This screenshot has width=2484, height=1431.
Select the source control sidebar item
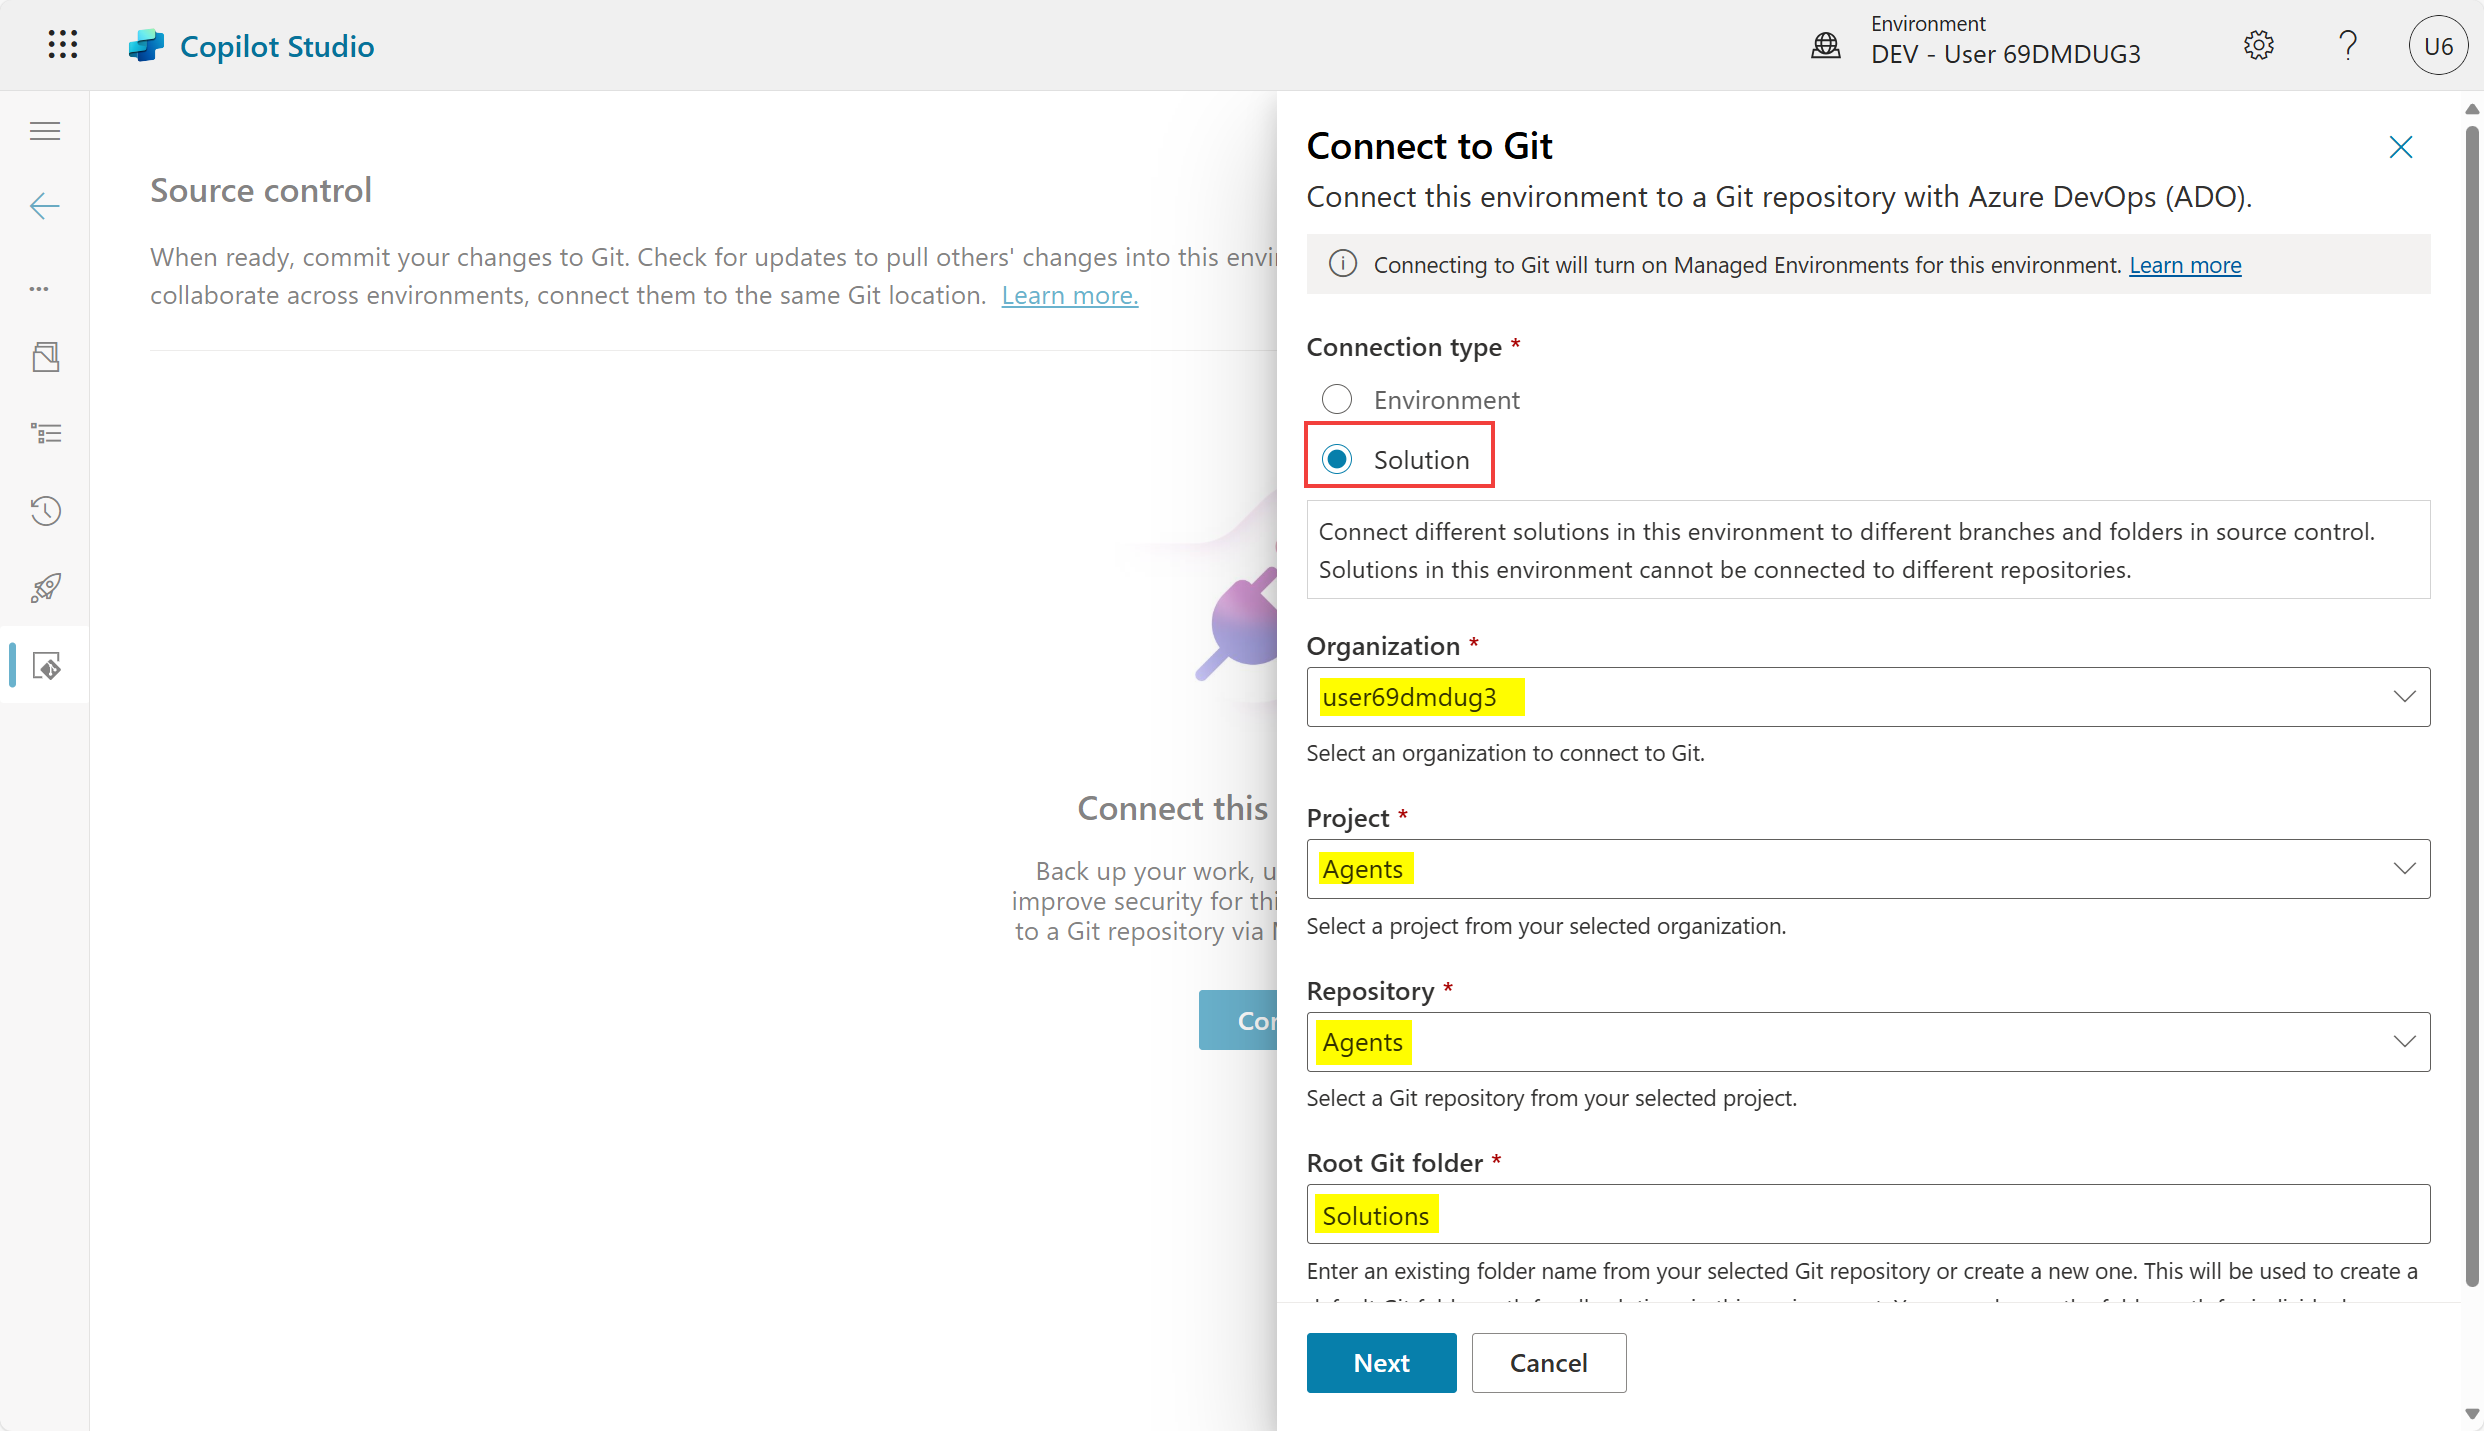tap(45, 666)
